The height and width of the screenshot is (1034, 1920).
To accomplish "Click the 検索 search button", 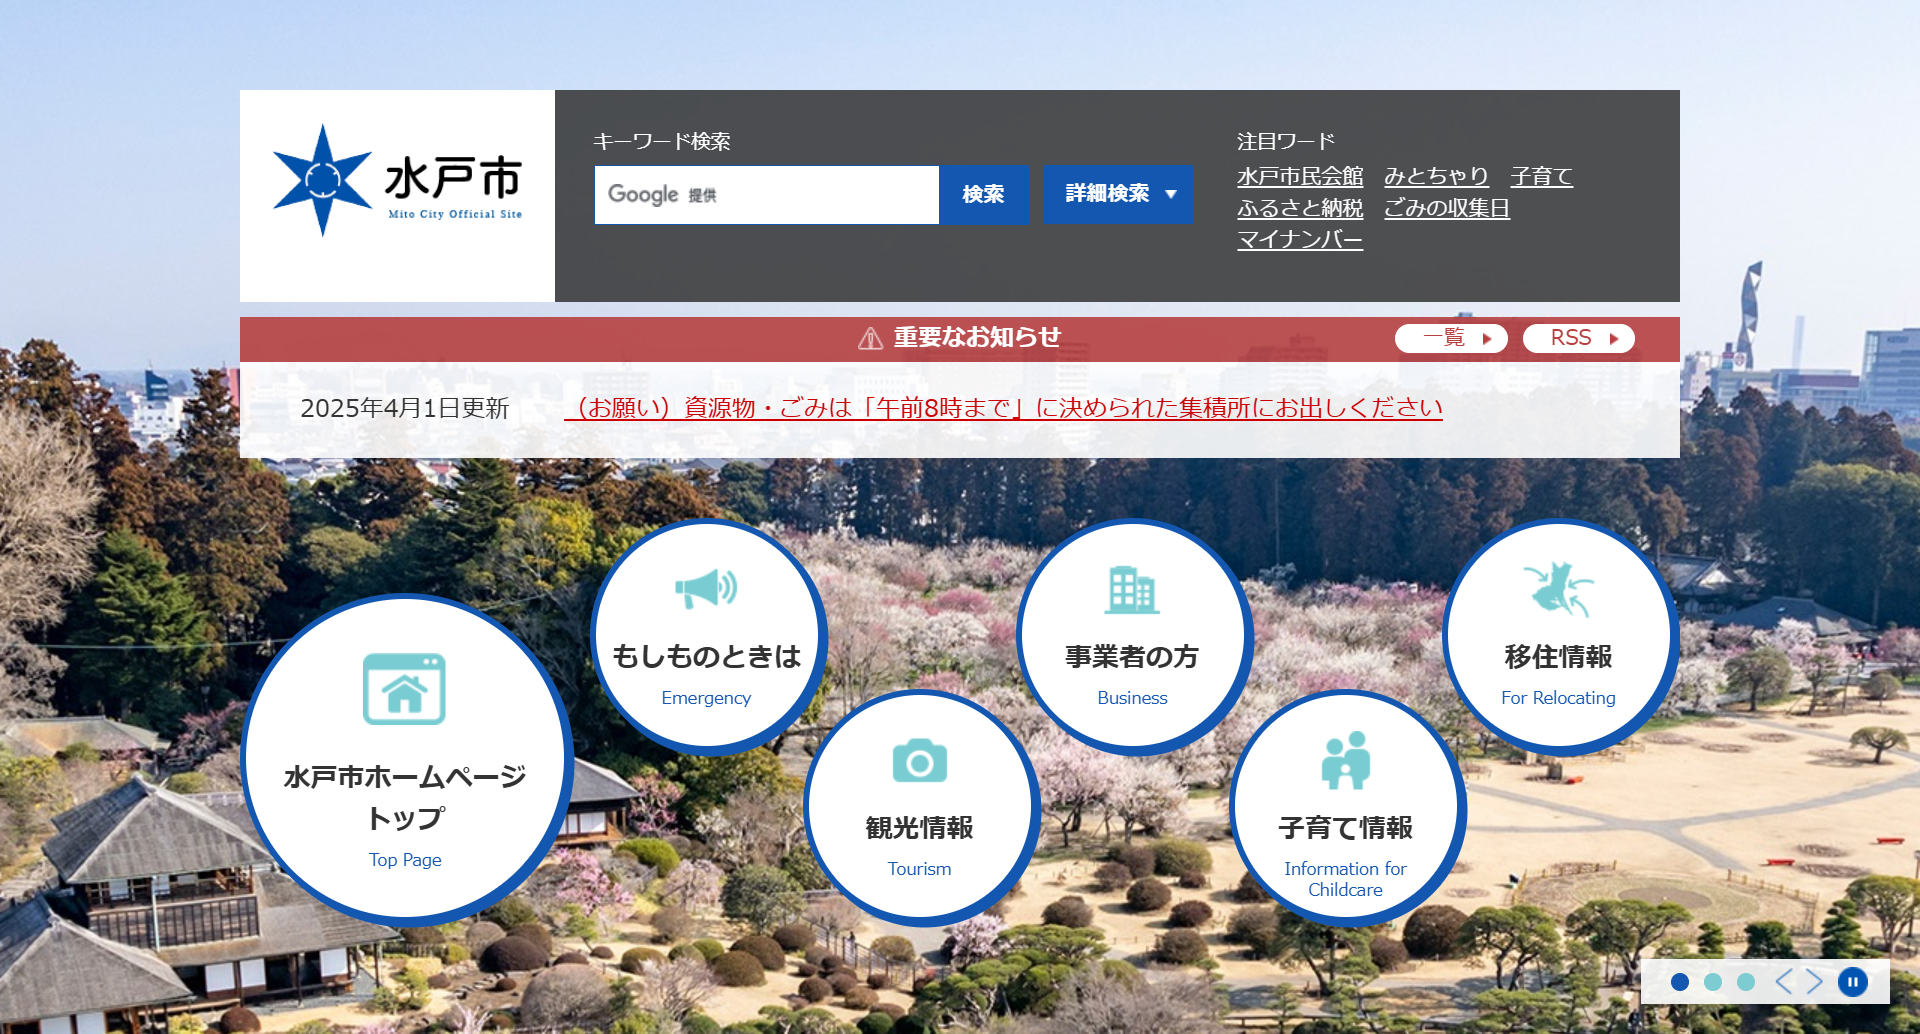I will (x=983, y=194).
